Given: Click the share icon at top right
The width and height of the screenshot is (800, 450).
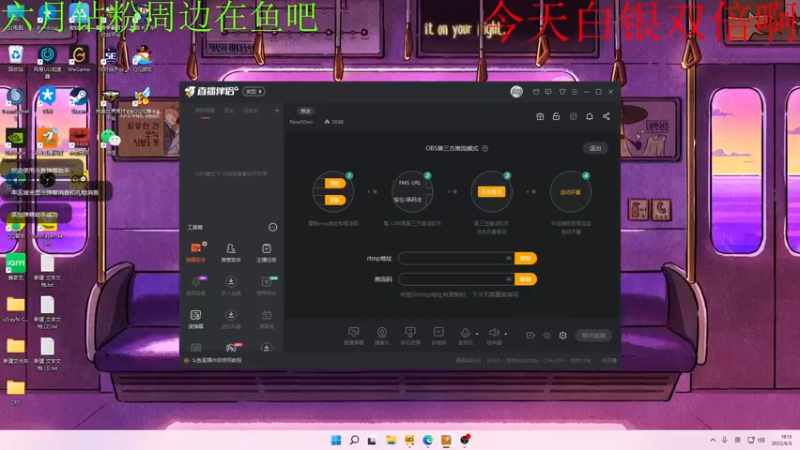Looking at the screenshot, I should 606,116.
